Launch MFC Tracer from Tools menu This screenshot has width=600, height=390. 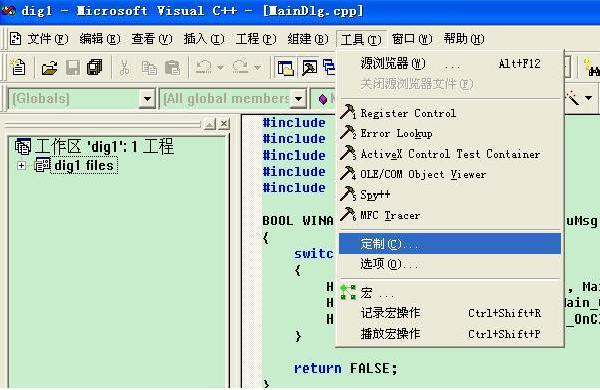(x=450, y=215)
